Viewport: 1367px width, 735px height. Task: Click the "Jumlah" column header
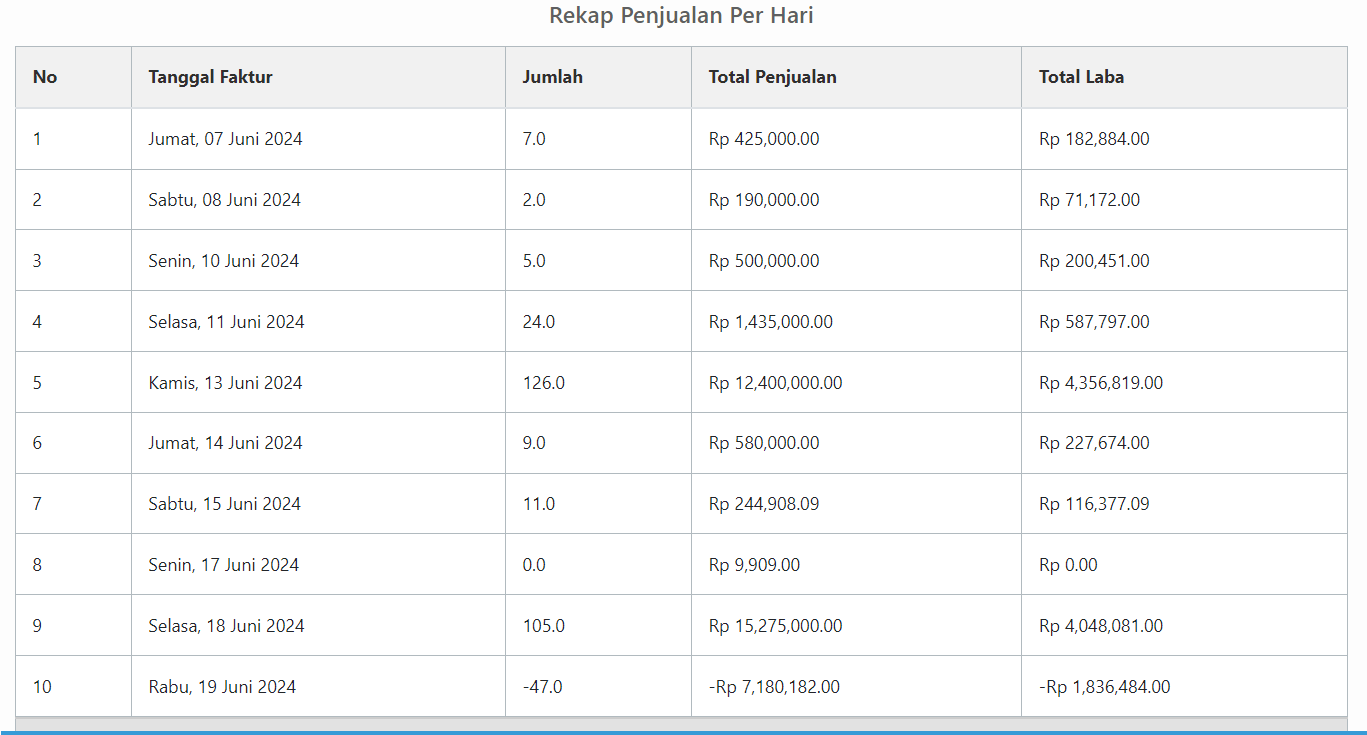click(x=552, y=77)
